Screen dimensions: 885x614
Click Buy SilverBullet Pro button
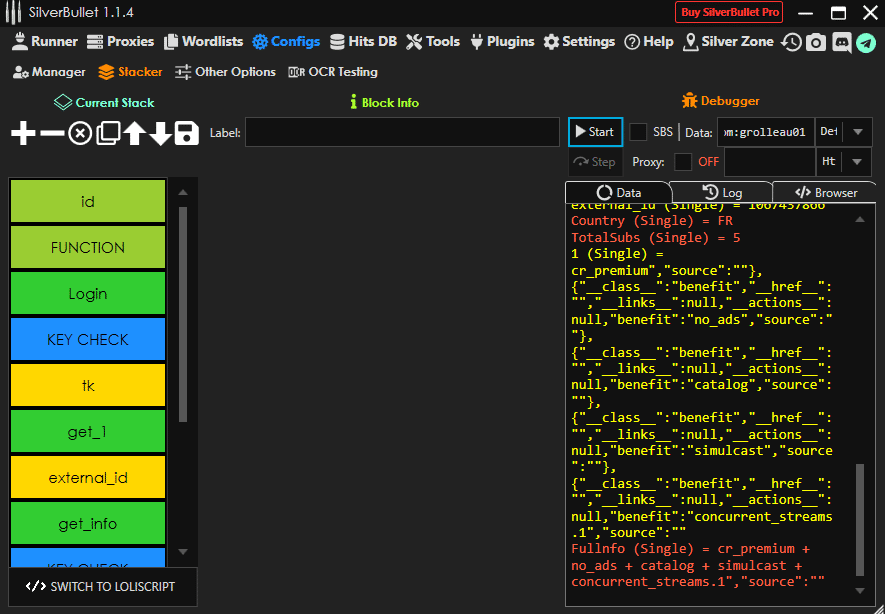(729, 12)
